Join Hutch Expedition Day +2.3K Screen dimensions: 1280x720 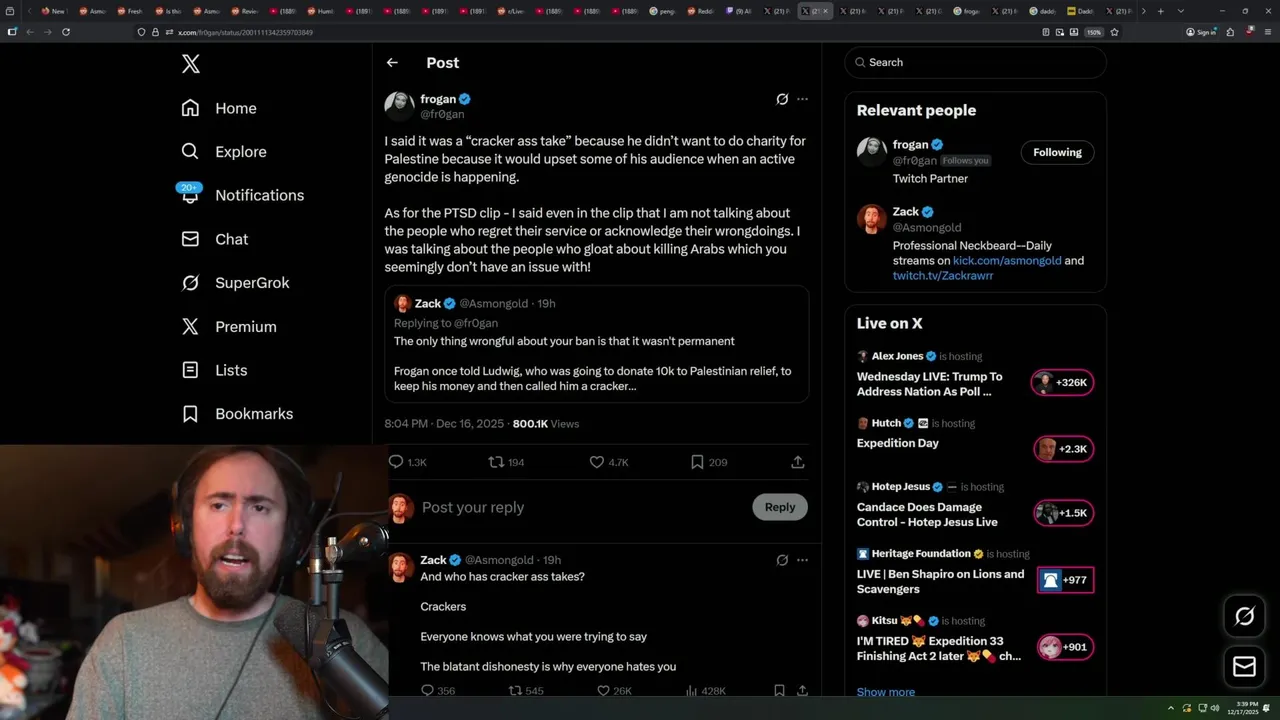click(1062, 449)
